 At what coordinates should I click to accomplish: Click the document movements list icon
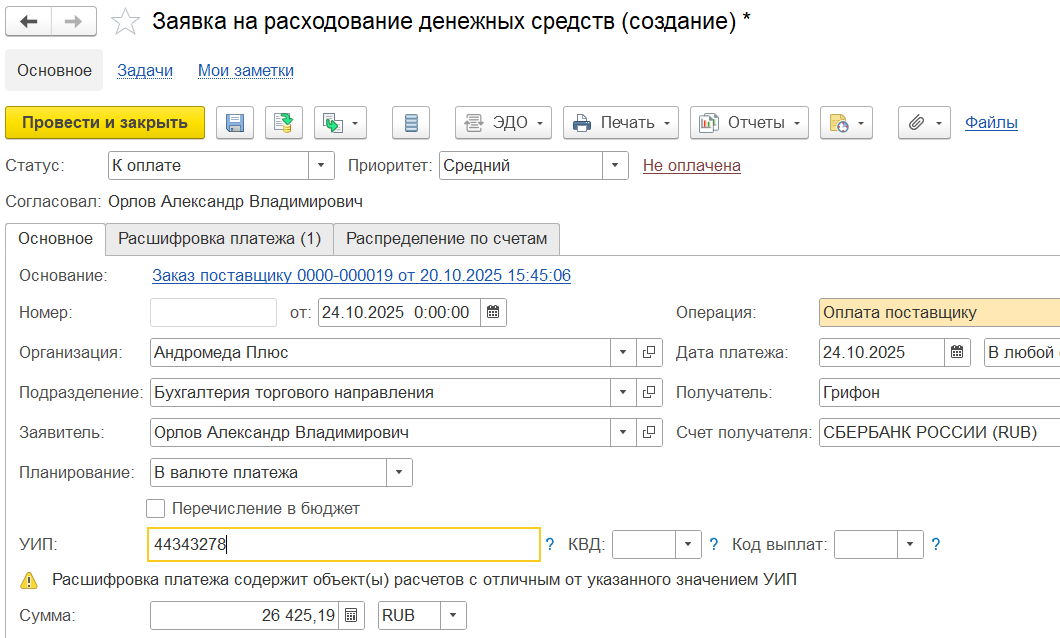(x=410, y=123)
